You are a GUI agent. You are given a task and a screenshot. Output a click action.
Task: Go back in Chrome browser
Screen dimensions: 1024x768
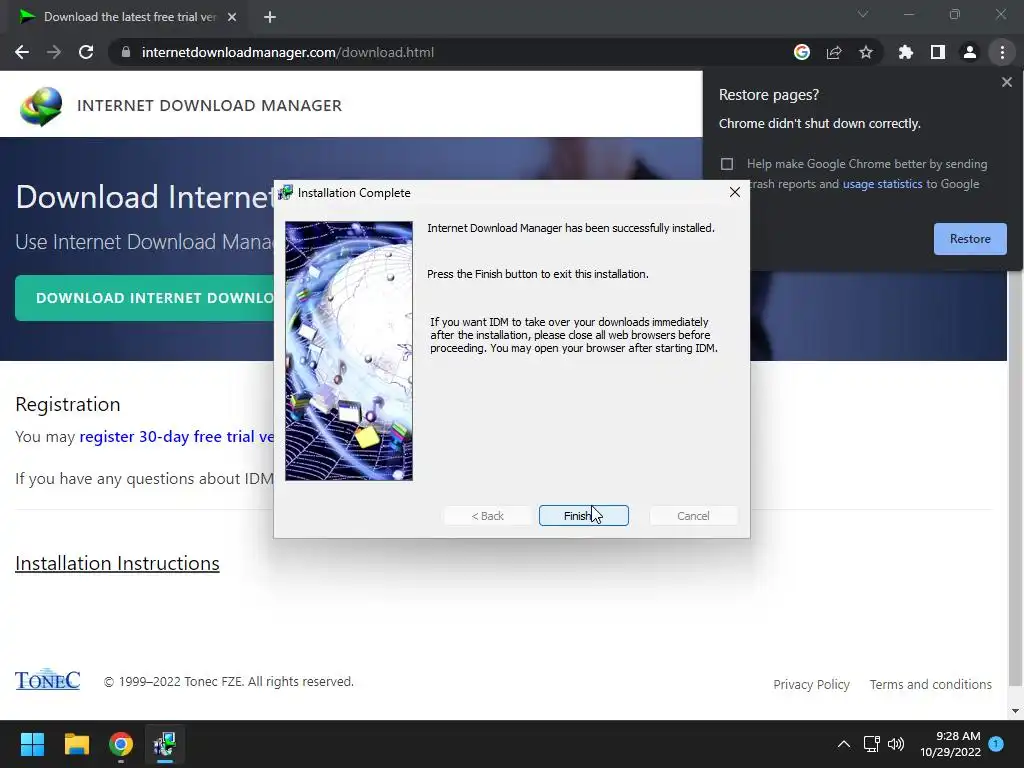[x=22, y=52]
